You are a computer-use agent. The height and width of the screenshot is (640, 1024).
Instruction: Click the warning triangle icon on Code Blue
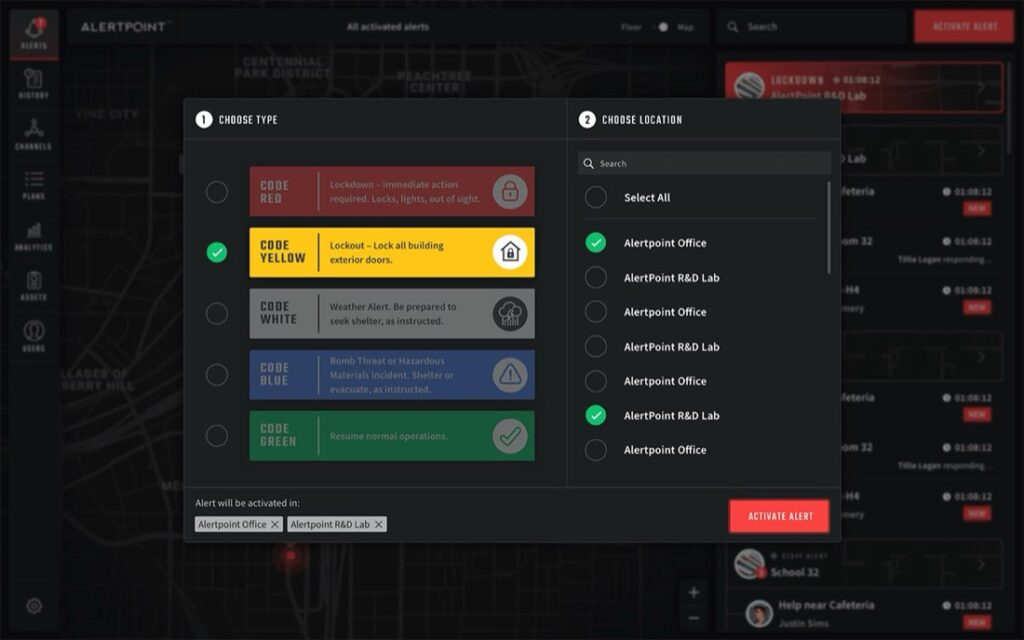coord(510,375)
